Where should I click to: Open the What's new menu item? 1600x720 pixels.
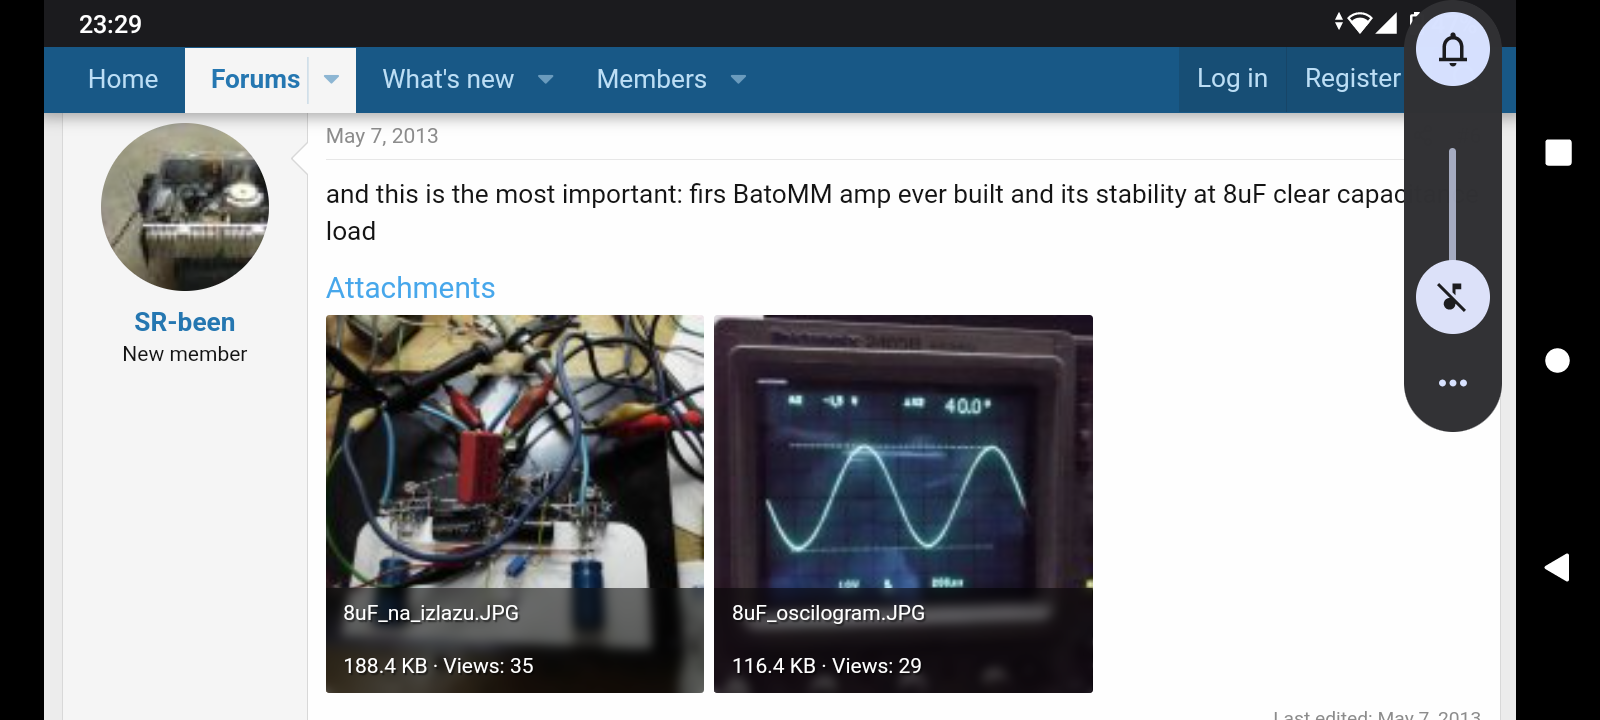[x=448, y=79]
